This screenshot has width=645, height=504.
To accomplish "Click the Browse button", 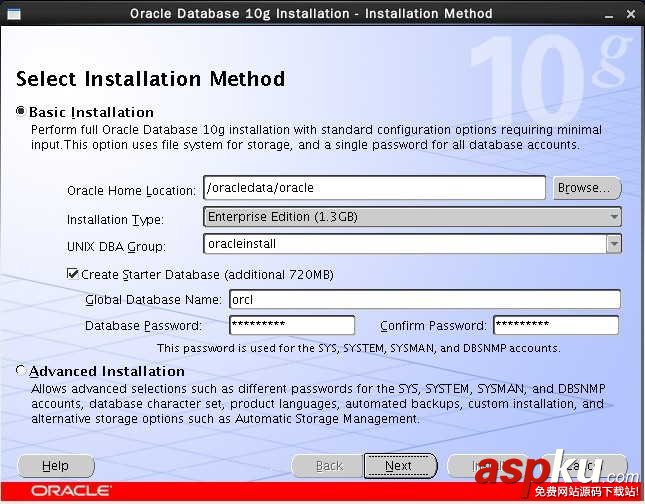I will [587, 188].
